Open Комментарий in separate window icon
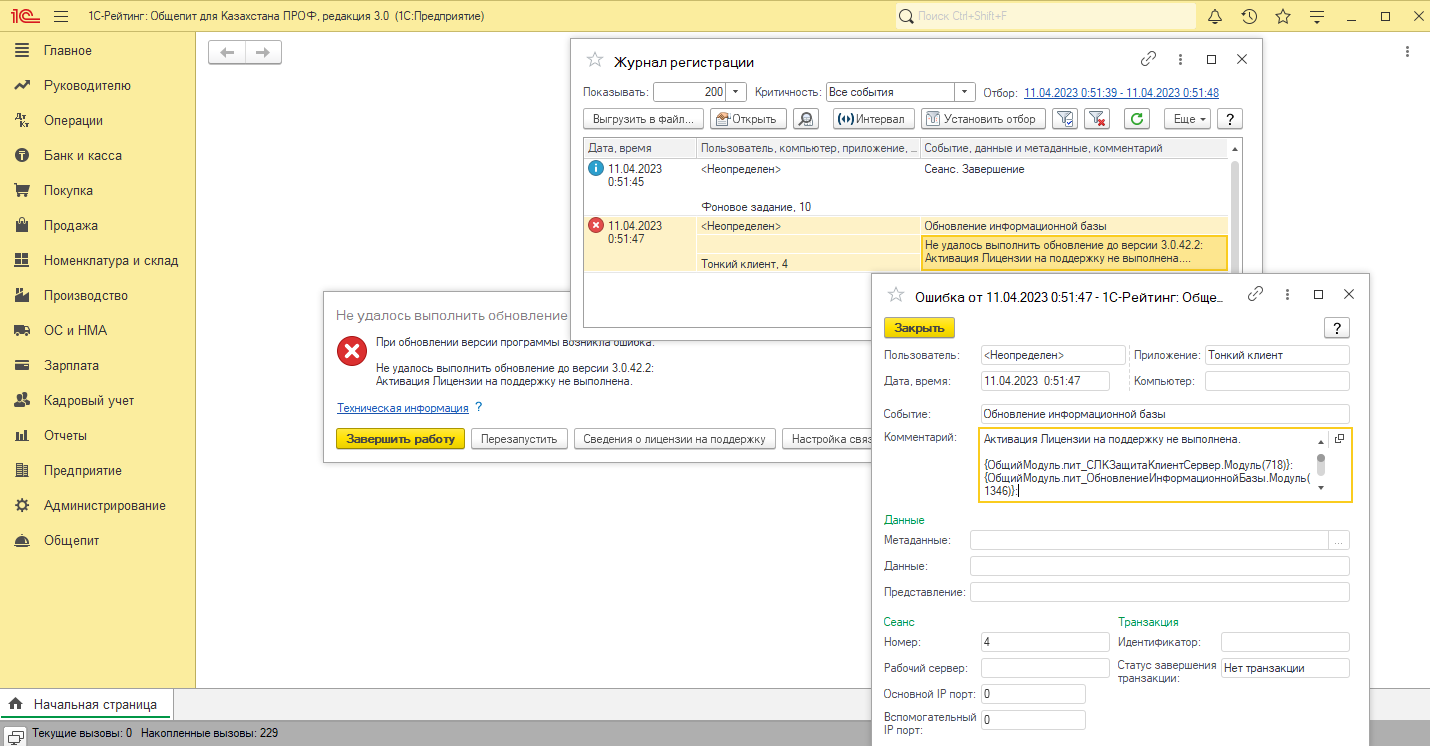This screenshot has height=746, width=1430. (x=1340, y=439)
